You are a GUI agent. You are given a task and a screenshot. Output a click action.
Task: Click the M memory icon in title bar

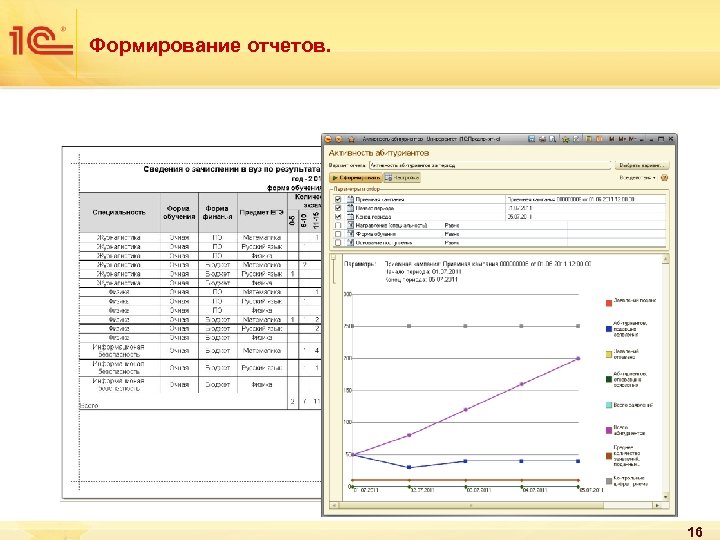(x=612, y=139)
